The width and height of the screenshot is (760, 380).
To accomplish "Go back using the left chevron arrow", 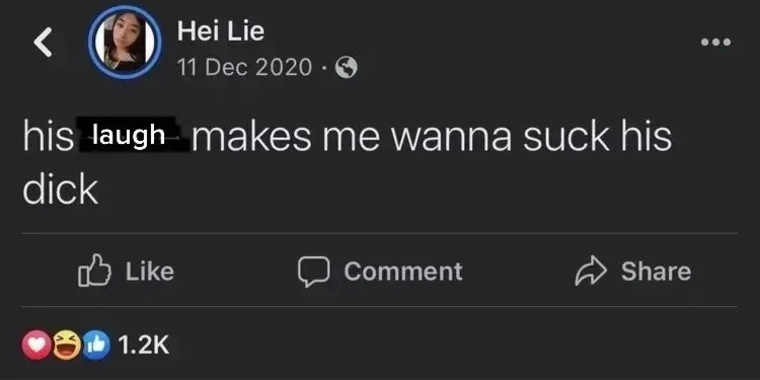I will tap(43, 42).
